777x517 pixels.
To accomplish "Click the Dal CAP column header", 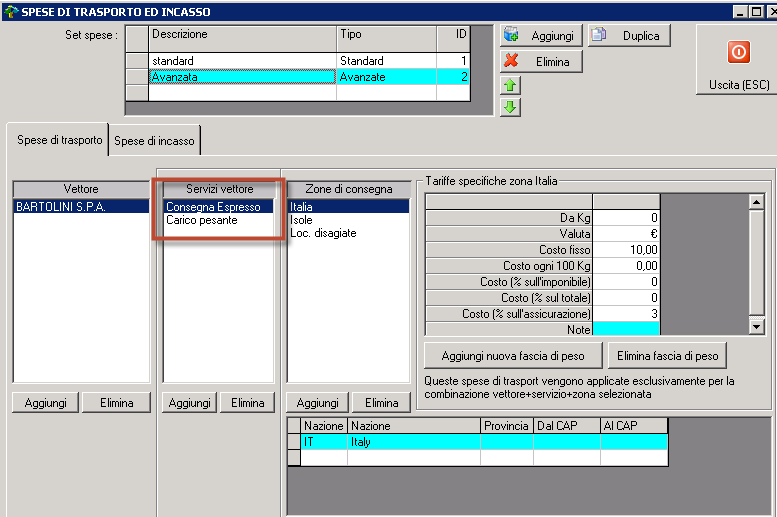I will coord(567,426).
